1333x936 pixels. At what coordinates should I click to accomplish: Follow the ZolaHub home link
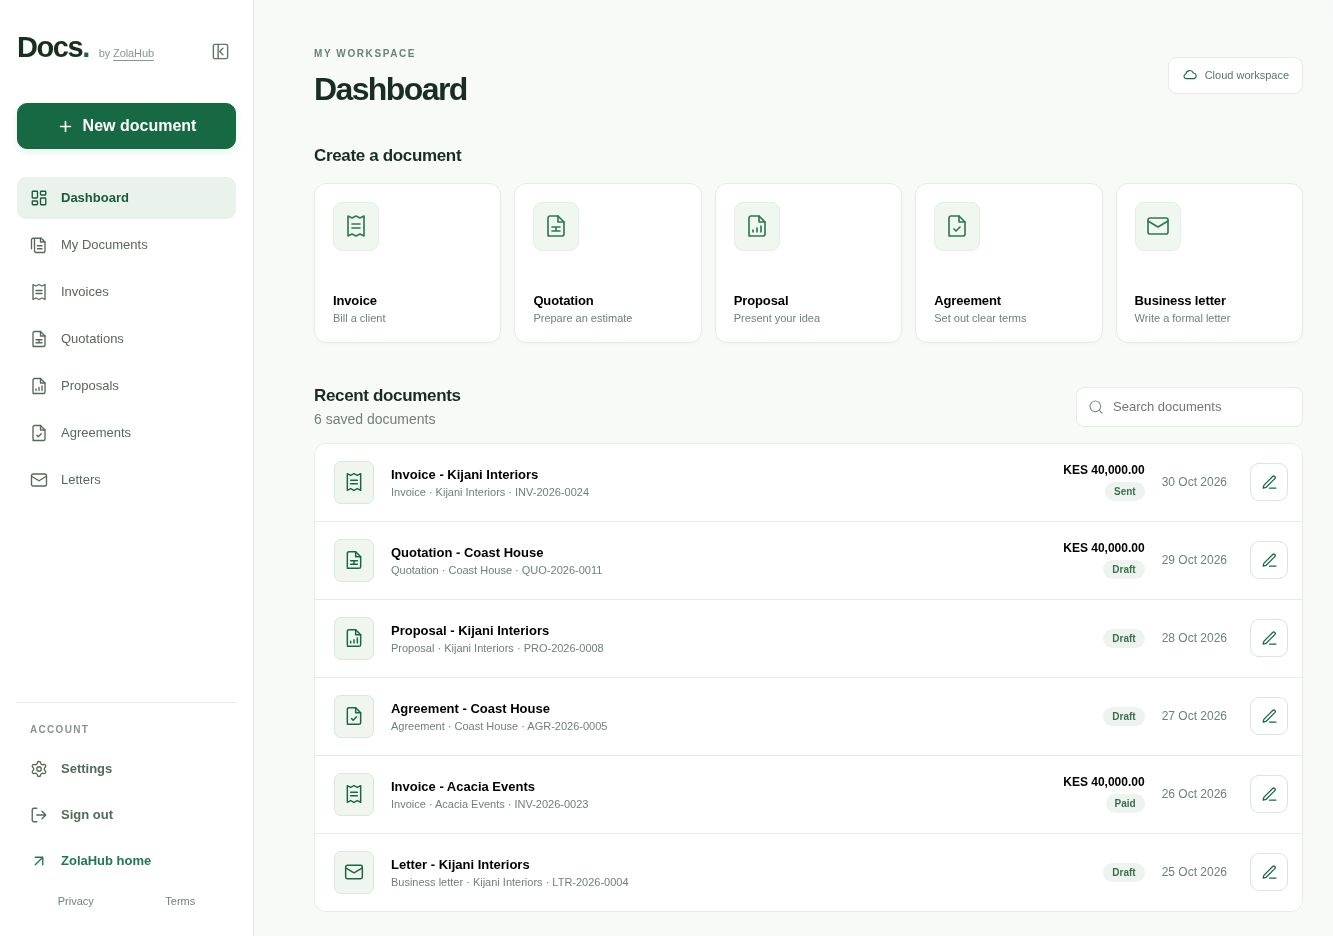click(126, 861)
